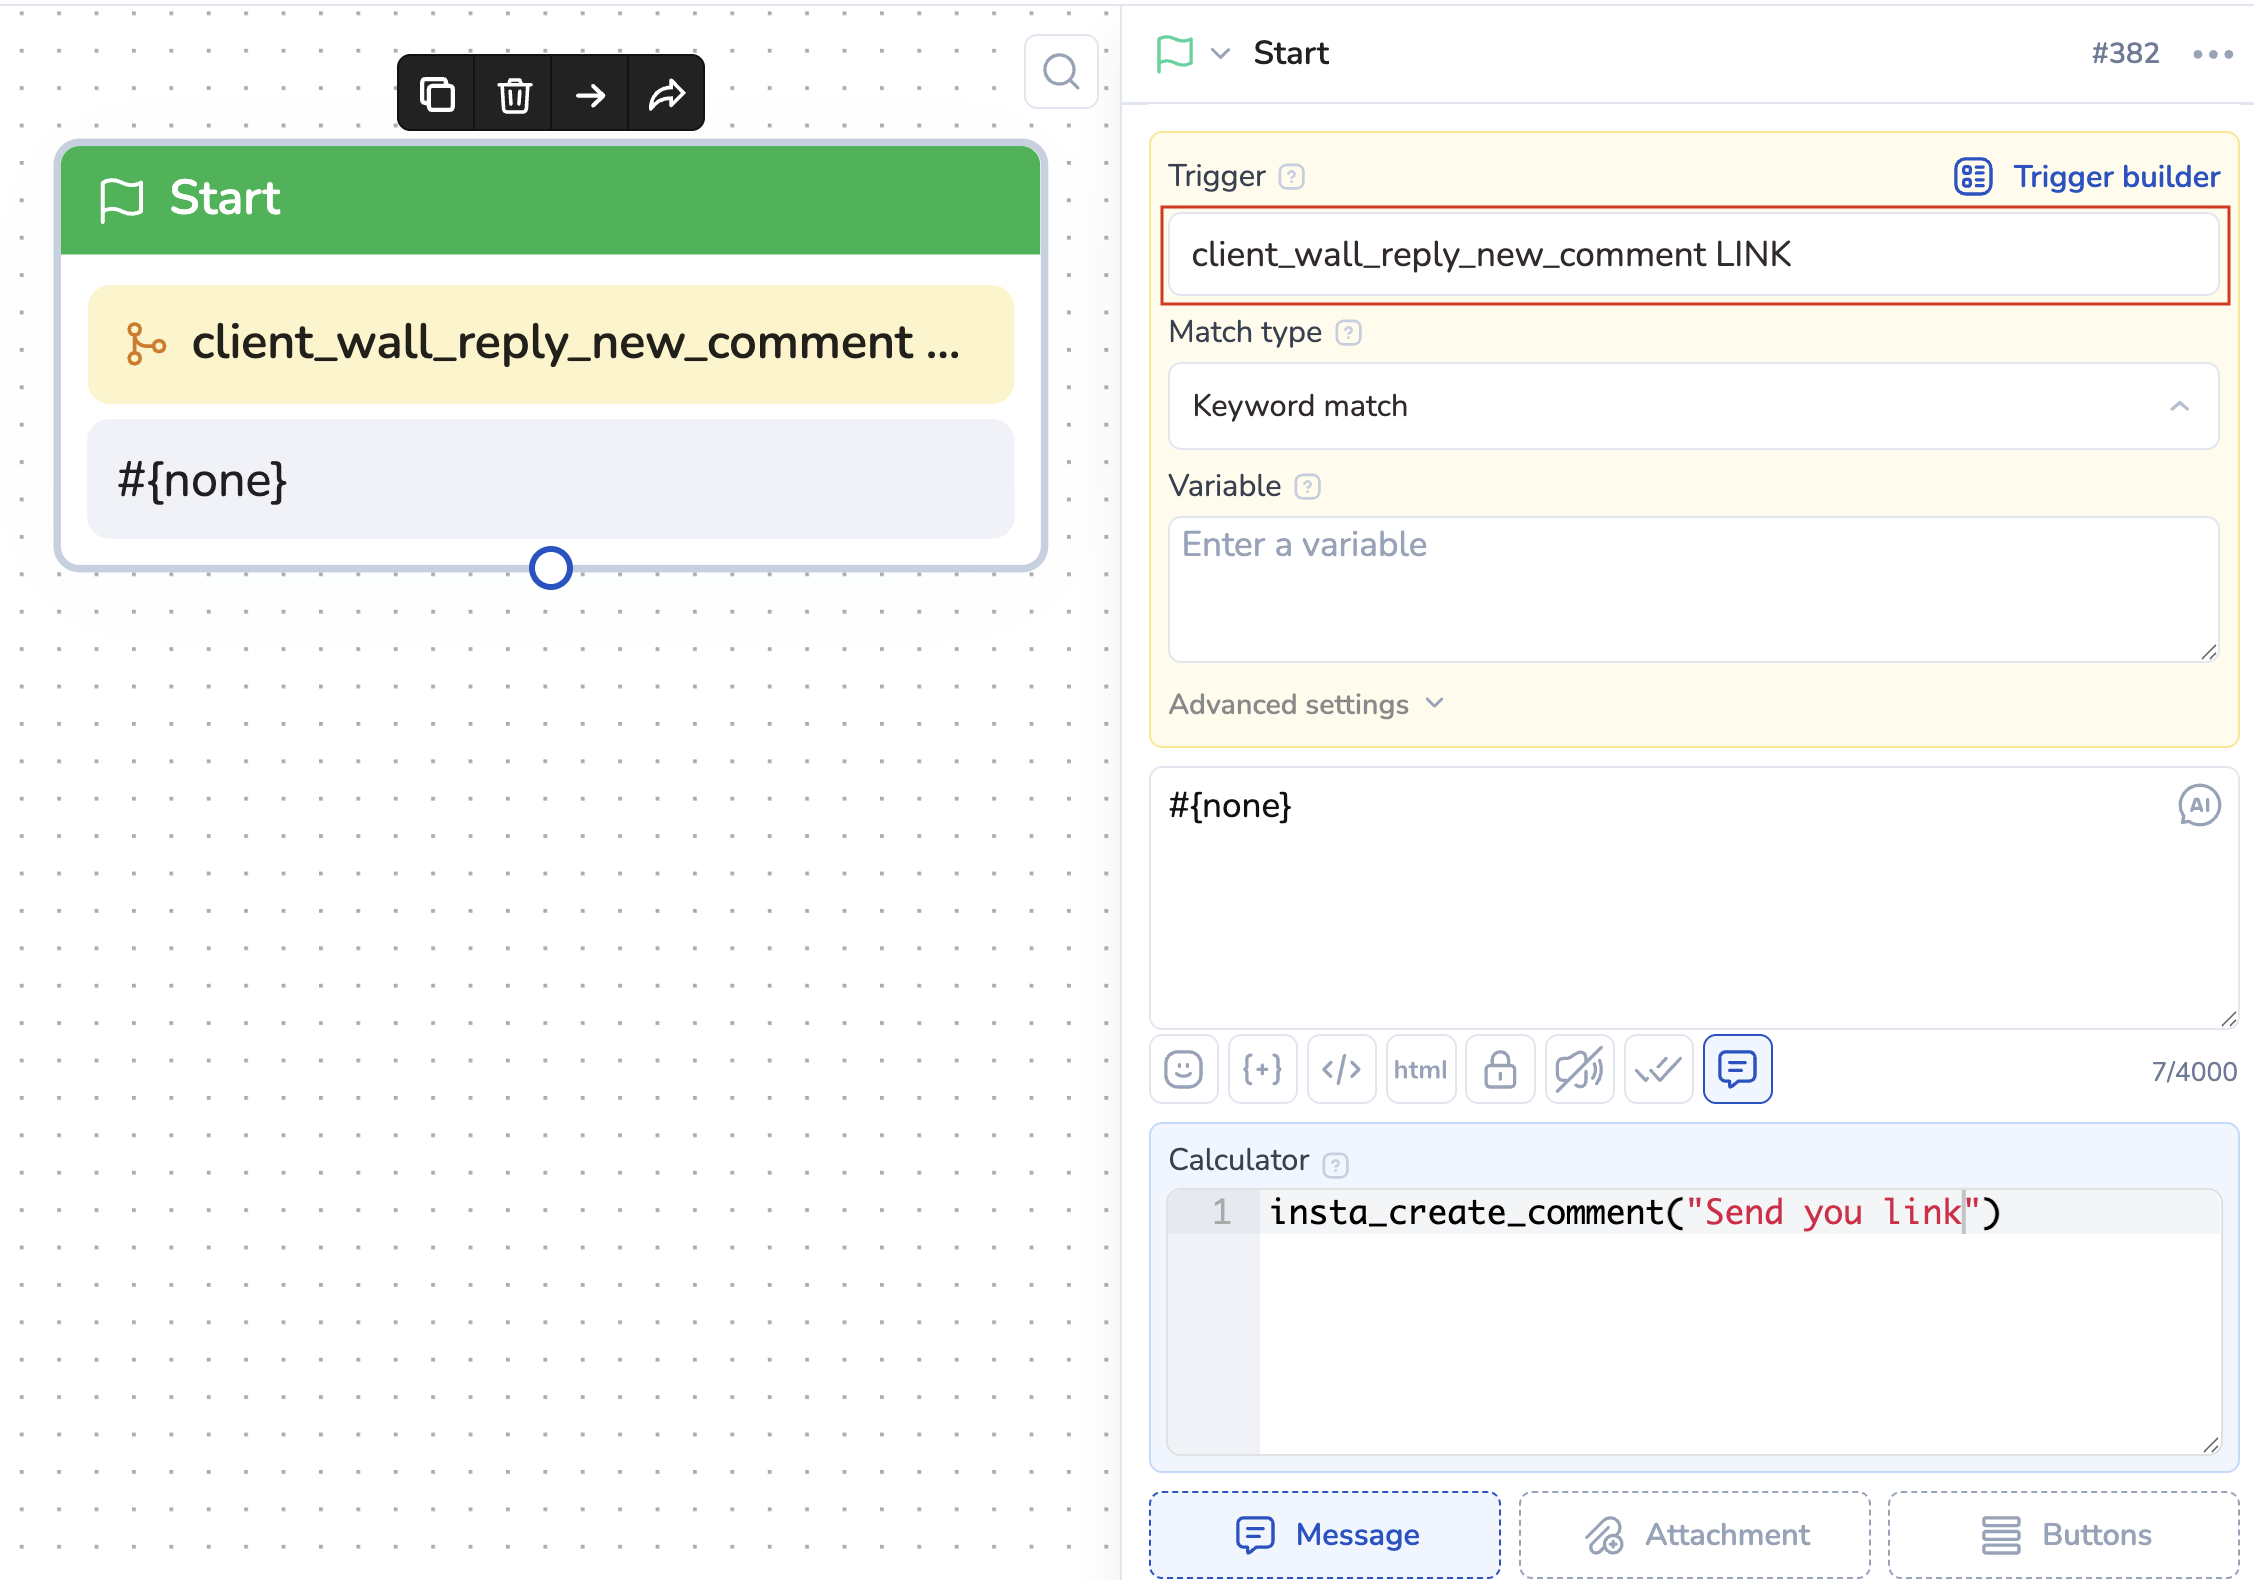This screenshot has width=2254, height=1580.
Task: Open block type dropdown next to flag
Action: [x=1220, y=53]
